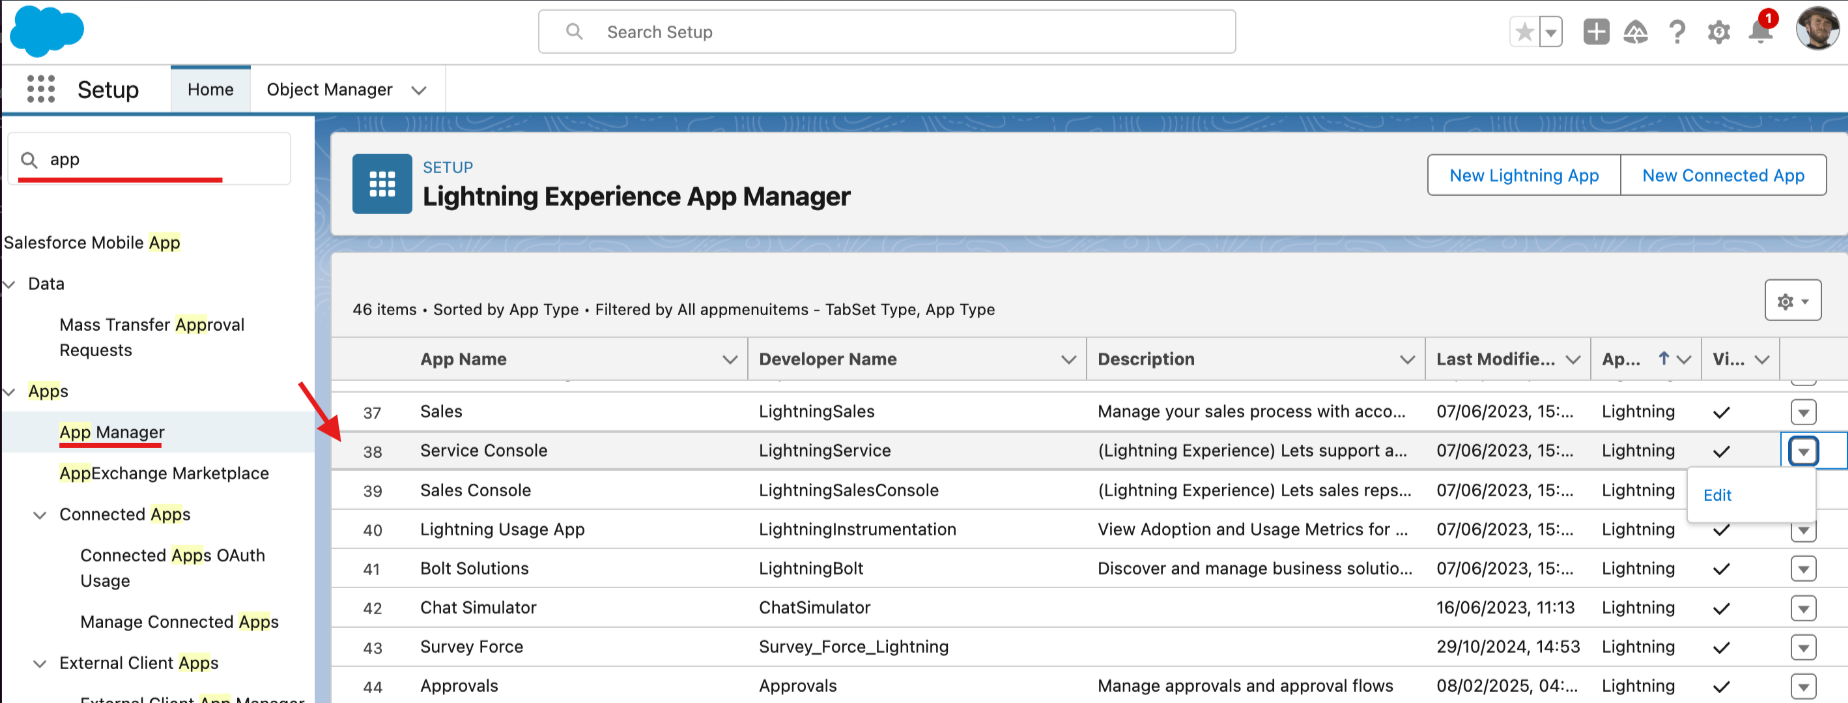Click the 29/10/2024, 14:53 date cell
1848x703 pixels.
1508,646
